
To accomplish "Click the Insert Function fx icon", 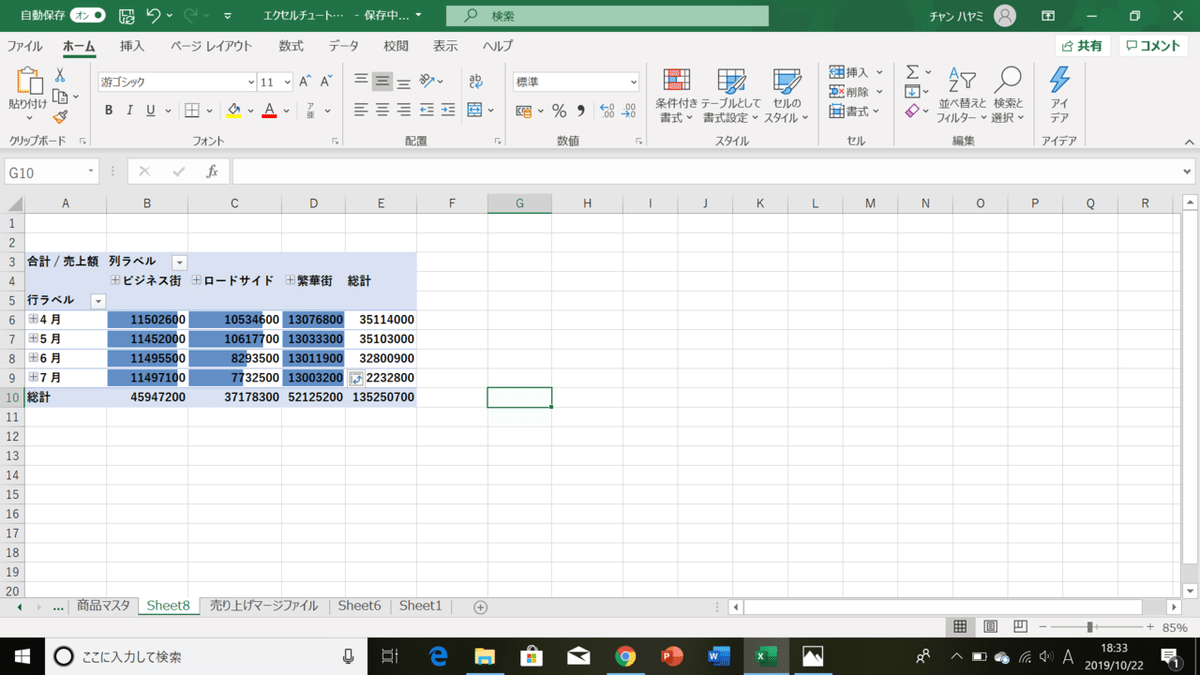I will click(x=212, y=172).
